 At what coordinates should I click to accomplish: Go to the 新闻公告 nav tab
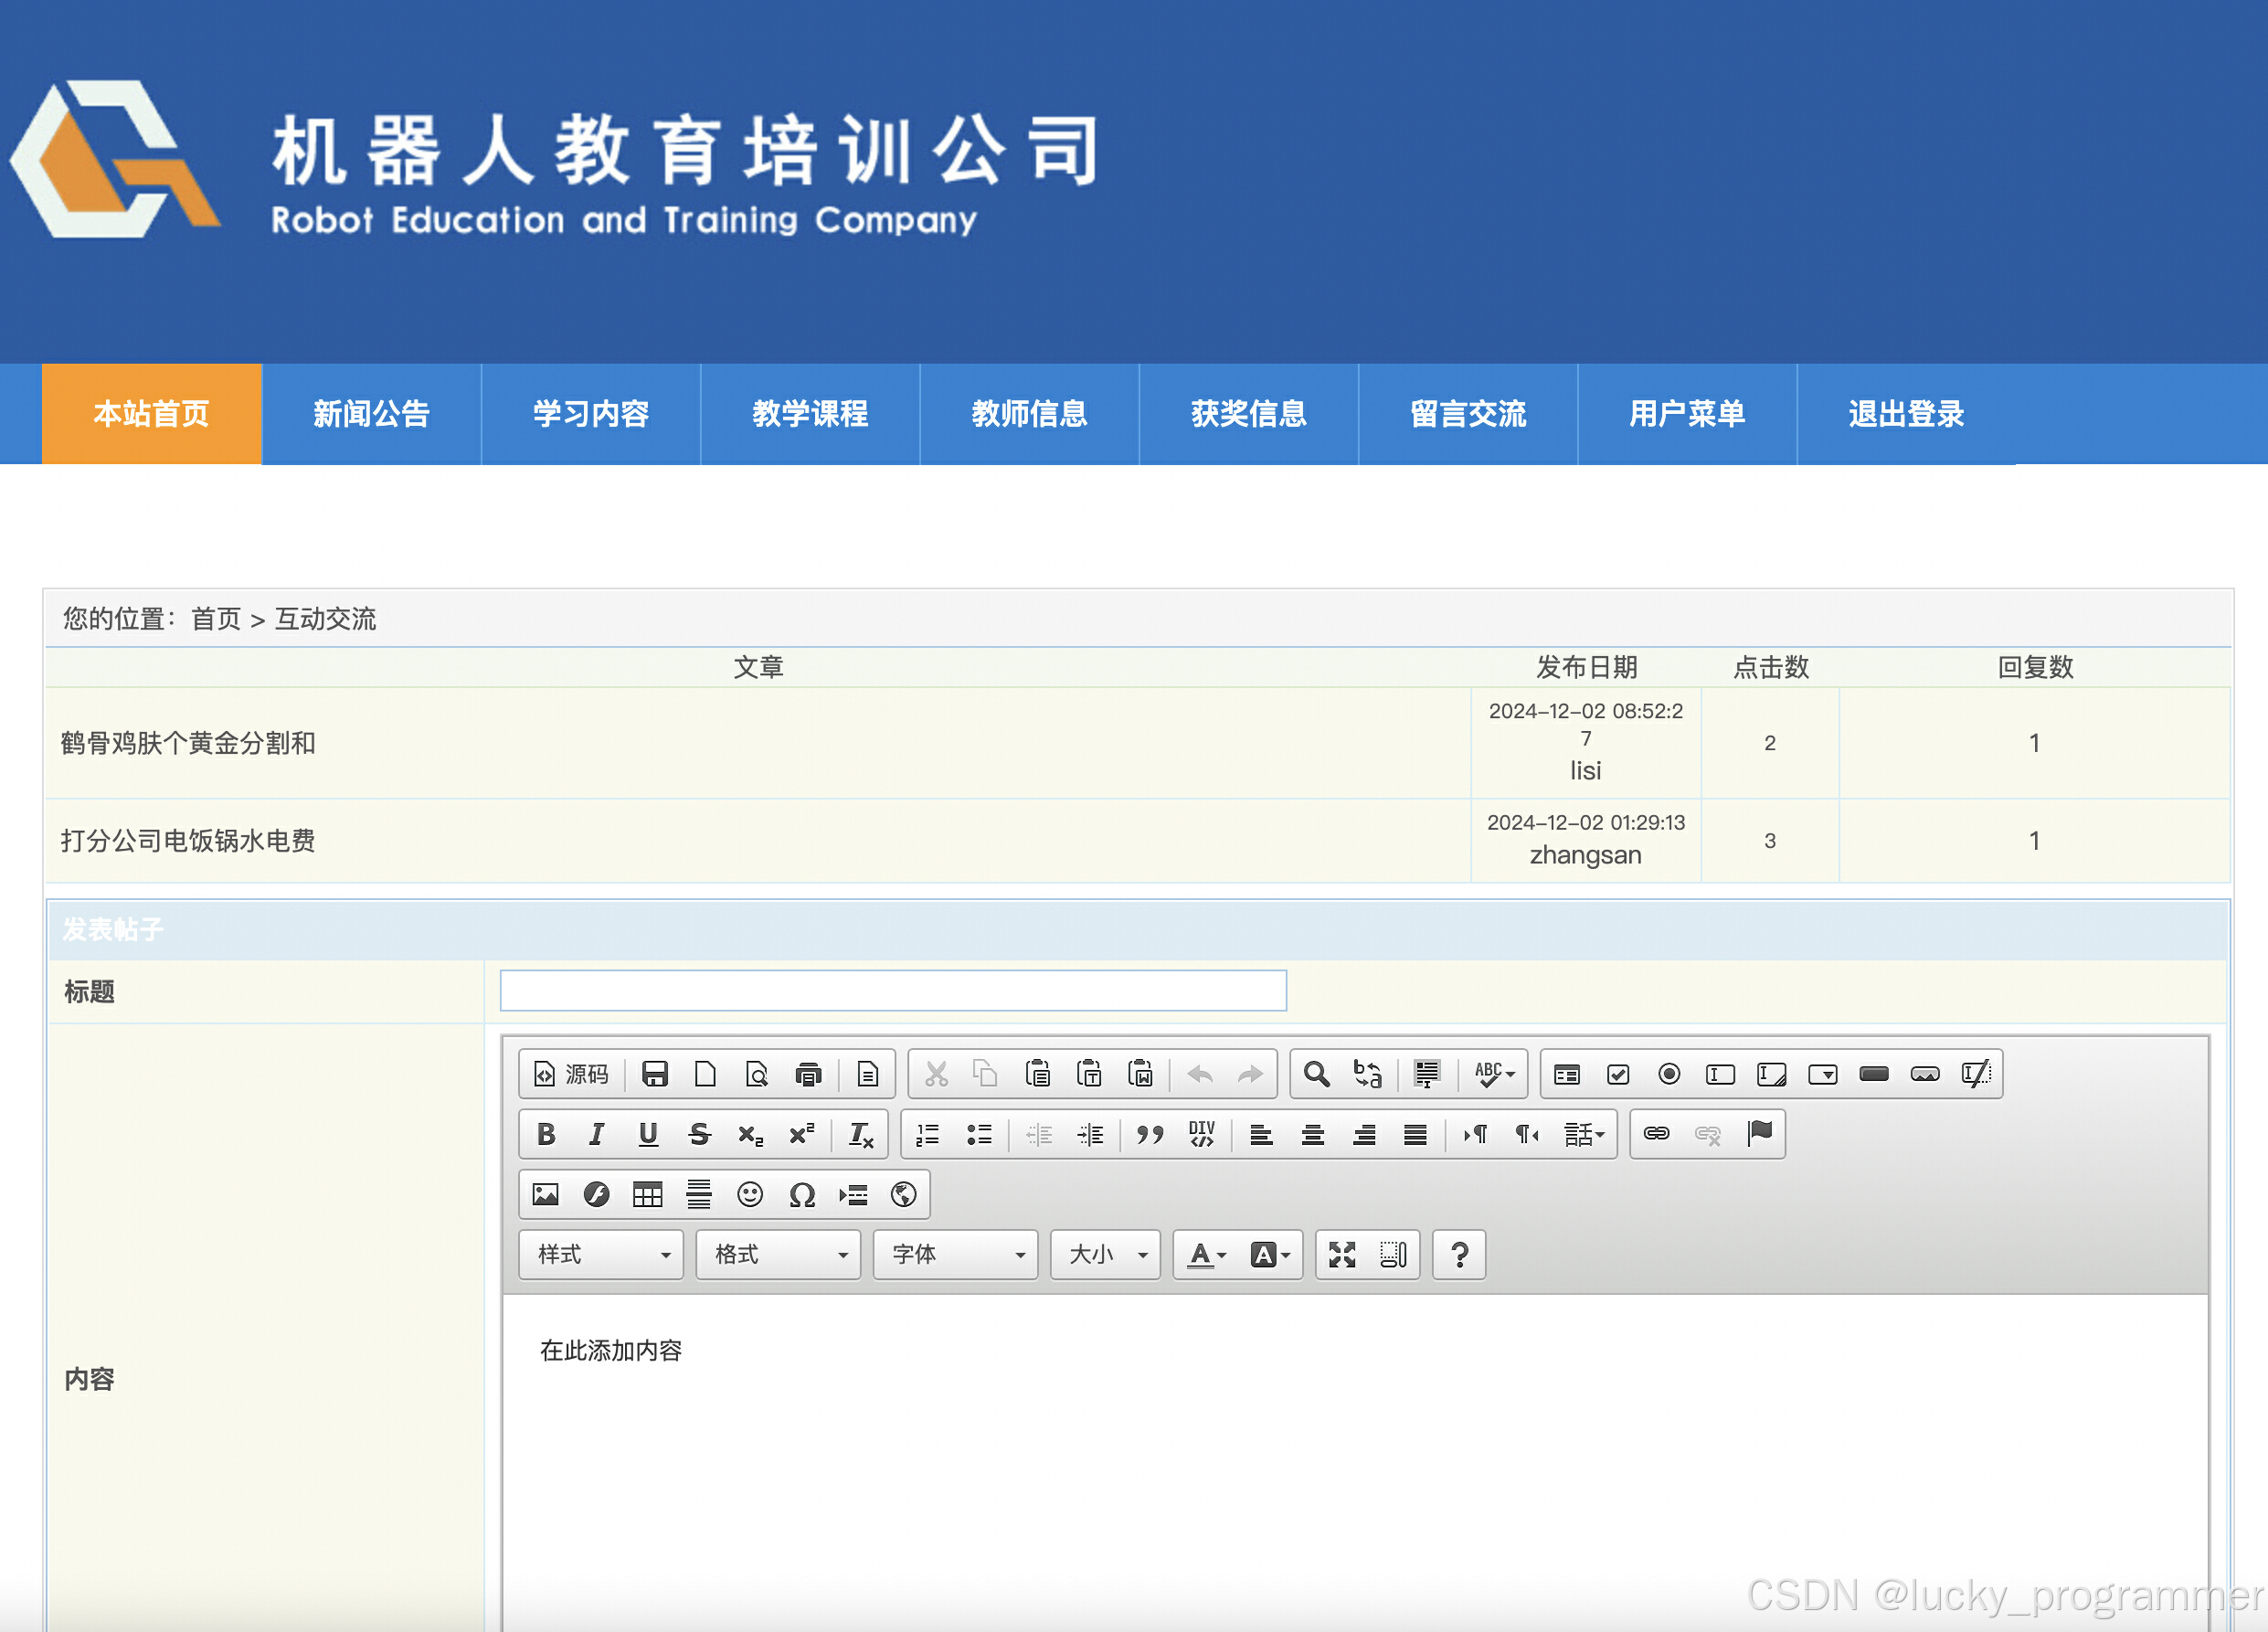click(x=371, y=414)
